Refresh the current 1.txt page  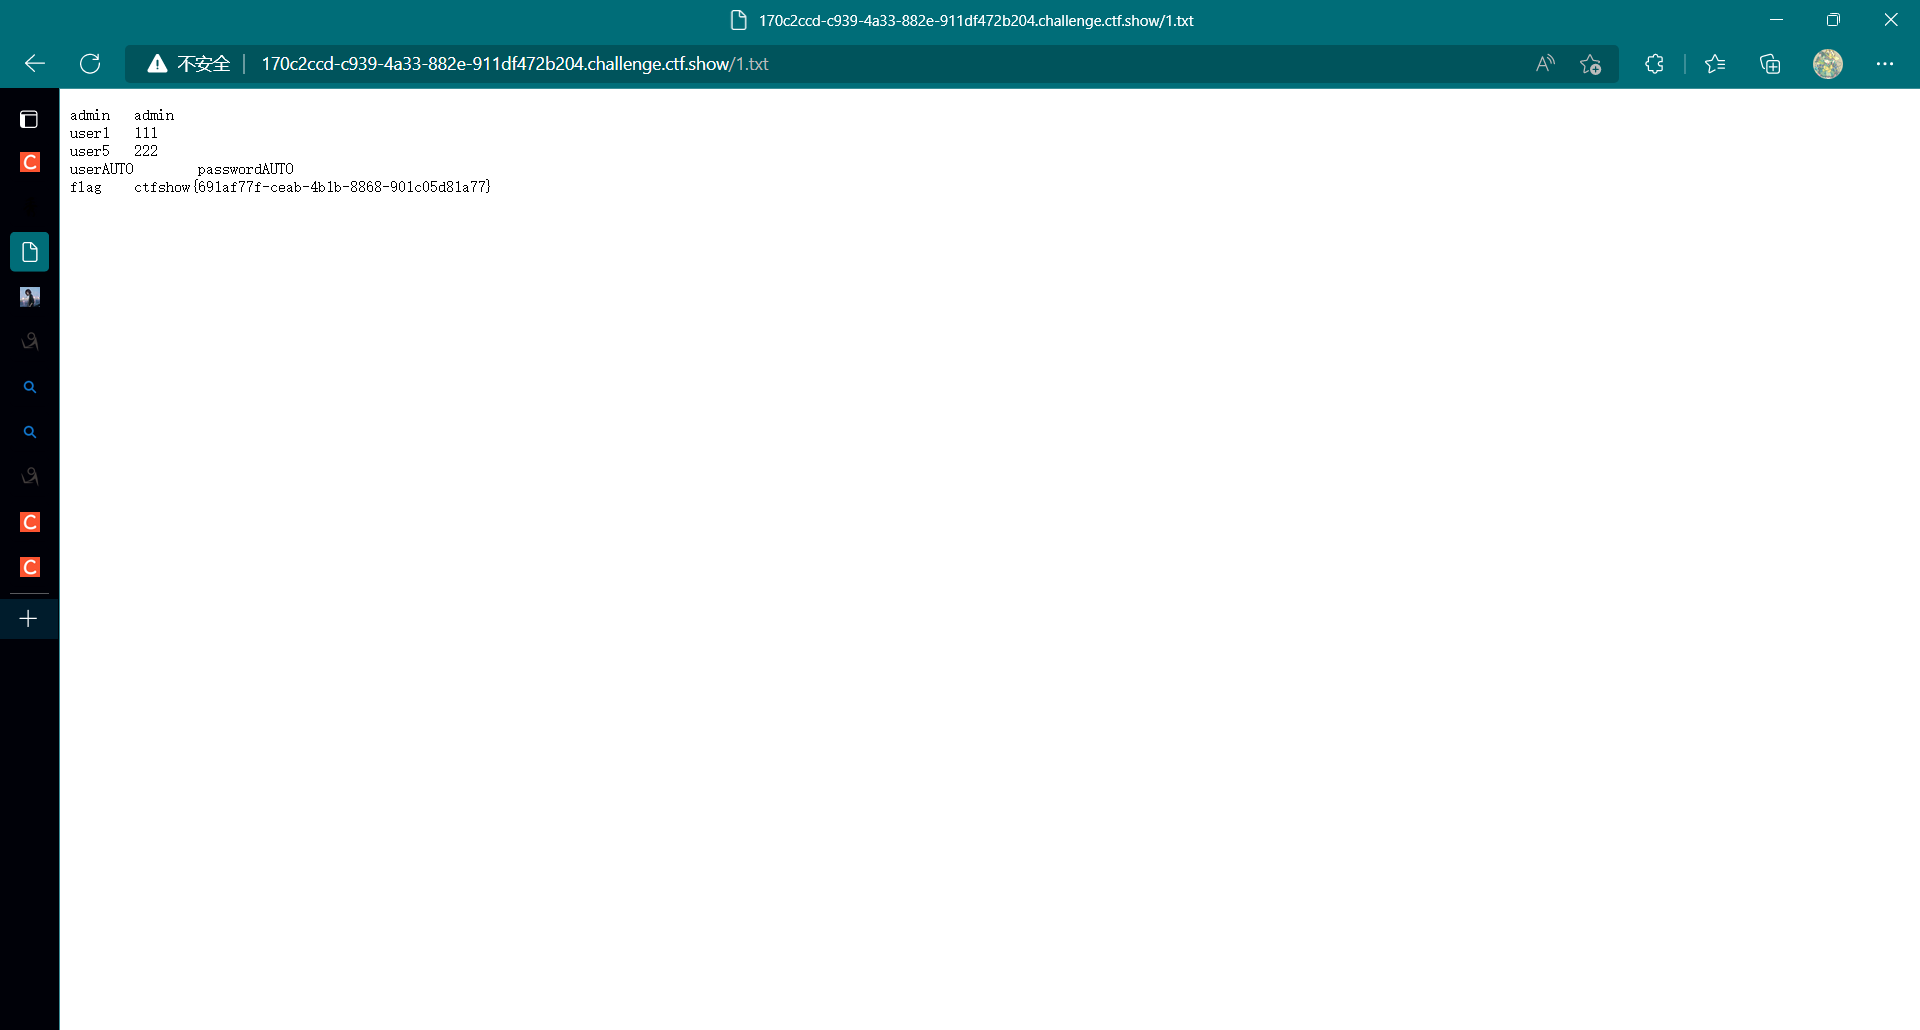pyautogui.click(x=90, y=64)
